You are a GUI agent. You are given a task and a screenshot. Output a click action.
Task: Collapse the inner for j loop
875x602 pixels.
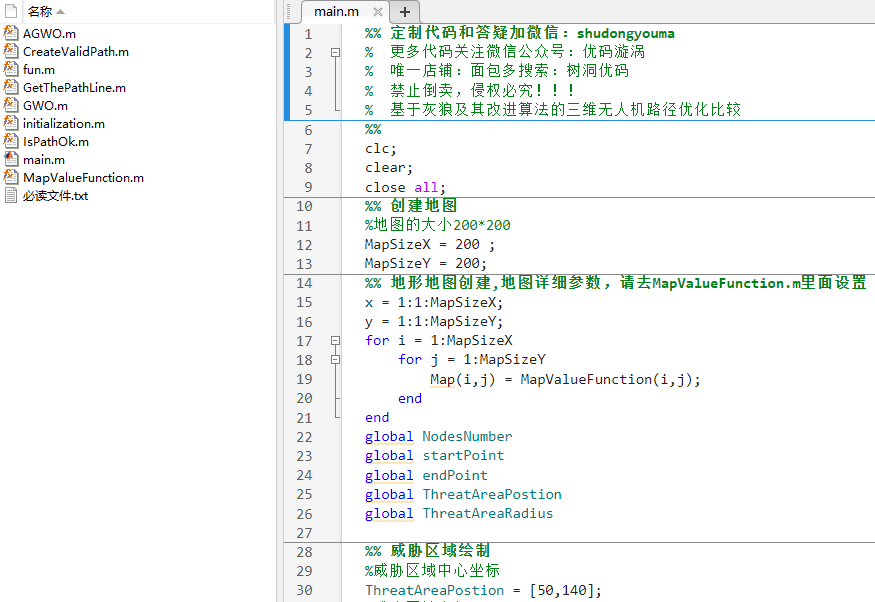(x=336, y=360)
